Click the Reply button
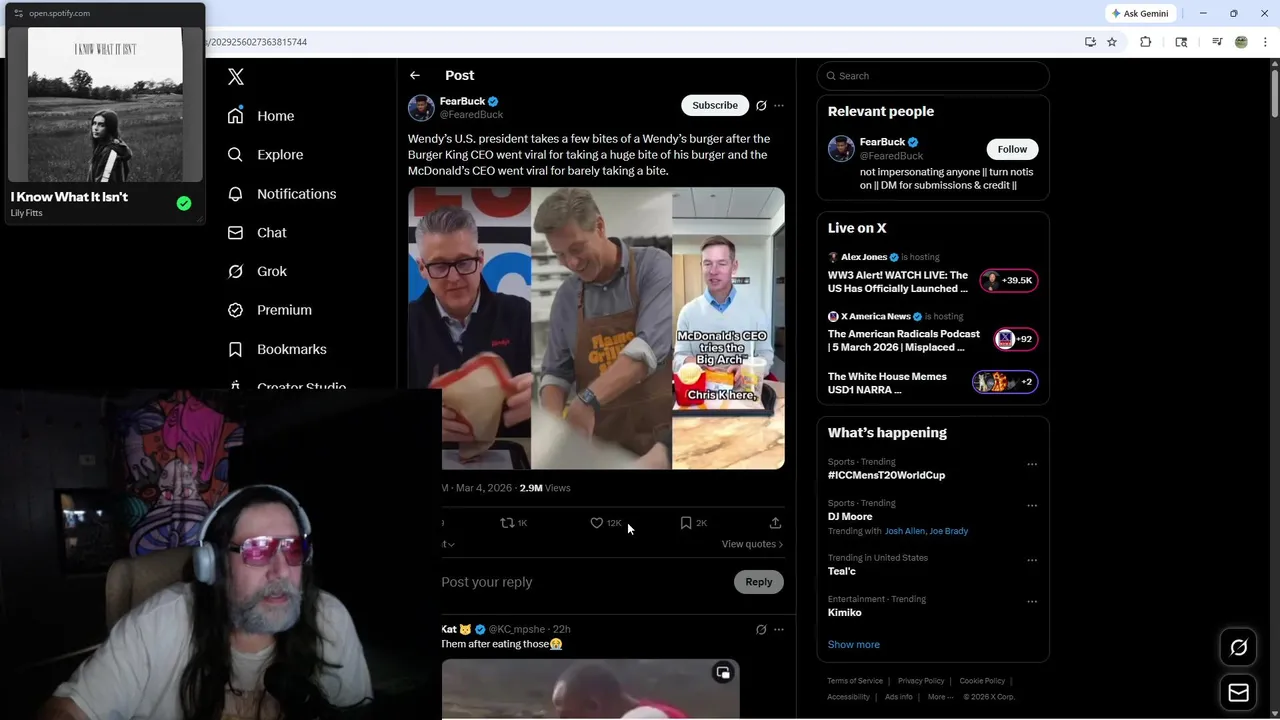Image resolution: width=1280 pixels, height=720 pixels. click(x=759, y=582)
